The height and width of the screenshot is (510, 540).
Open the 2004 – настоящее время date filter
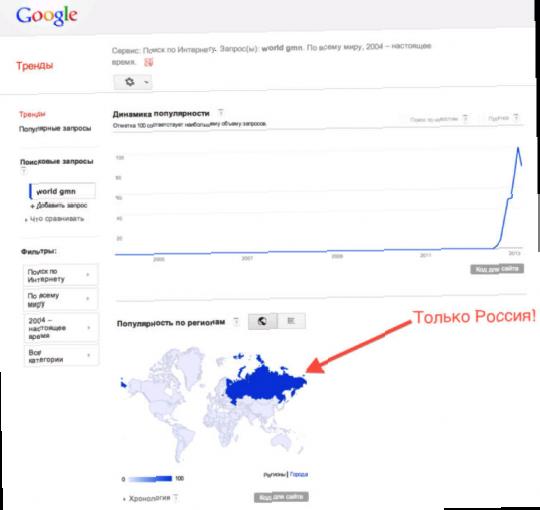61,327
